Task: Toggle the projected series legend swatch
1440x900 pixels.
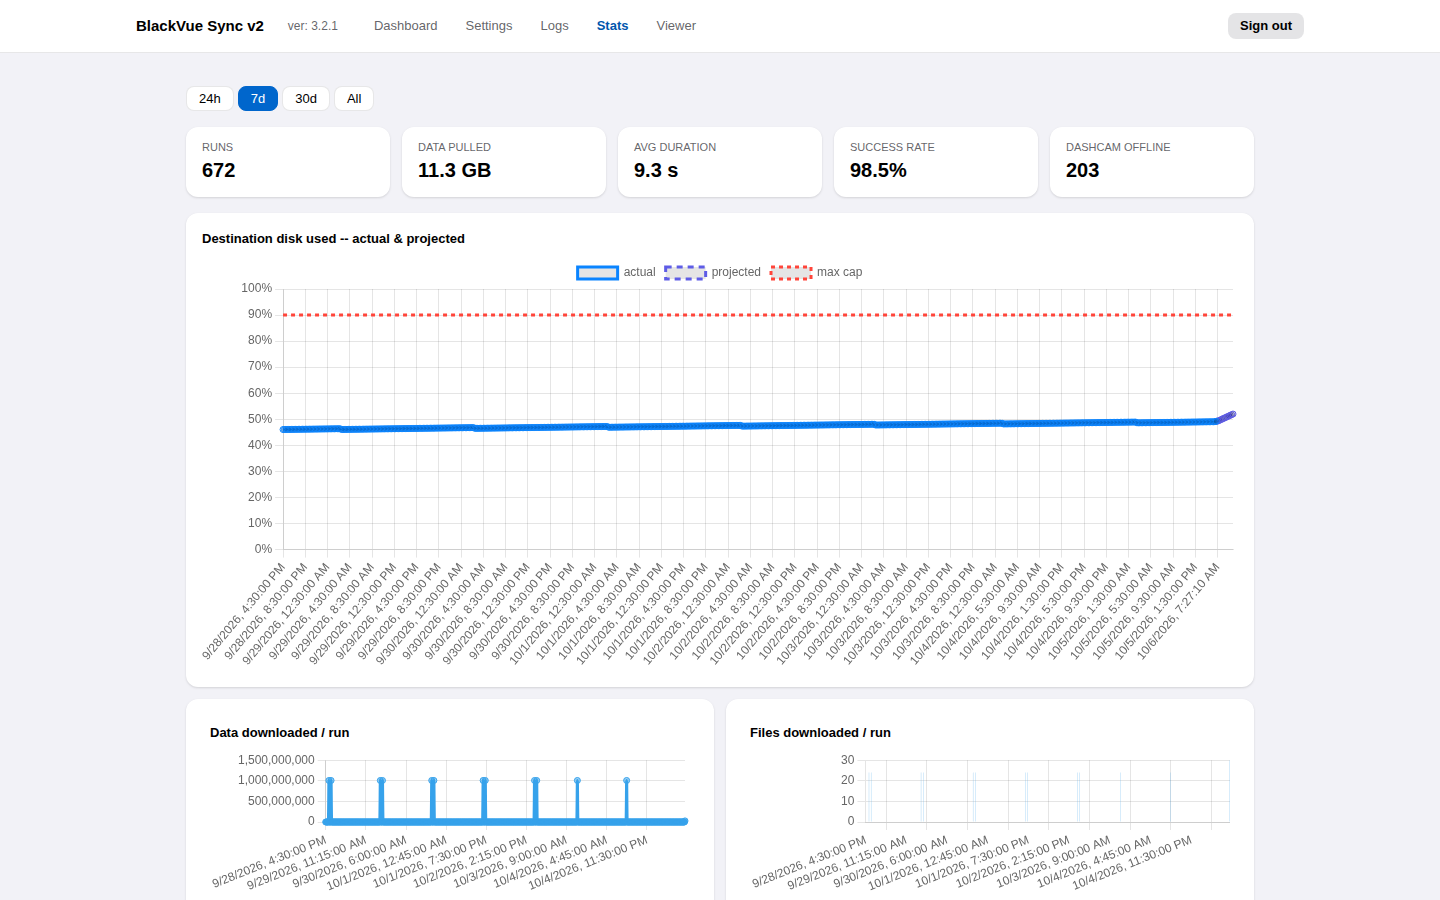Action: click(x=685, y=272)
